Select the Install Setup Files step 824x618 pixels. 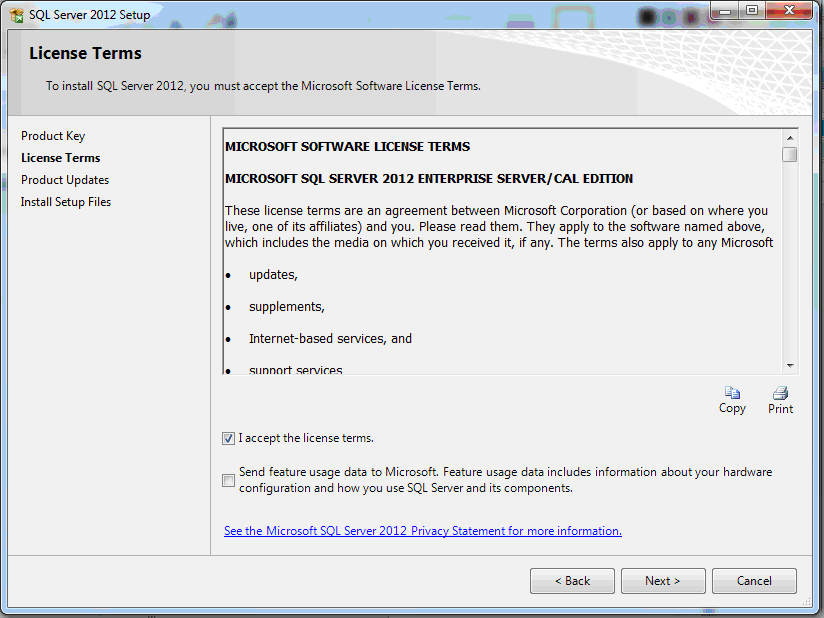(66, 202)
